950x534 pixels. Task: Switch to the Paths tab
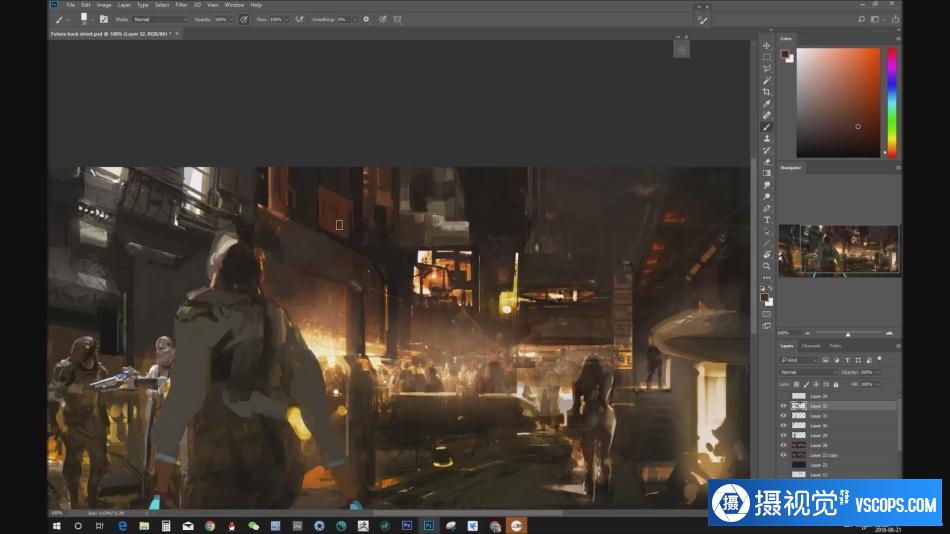tap(835, 346)
